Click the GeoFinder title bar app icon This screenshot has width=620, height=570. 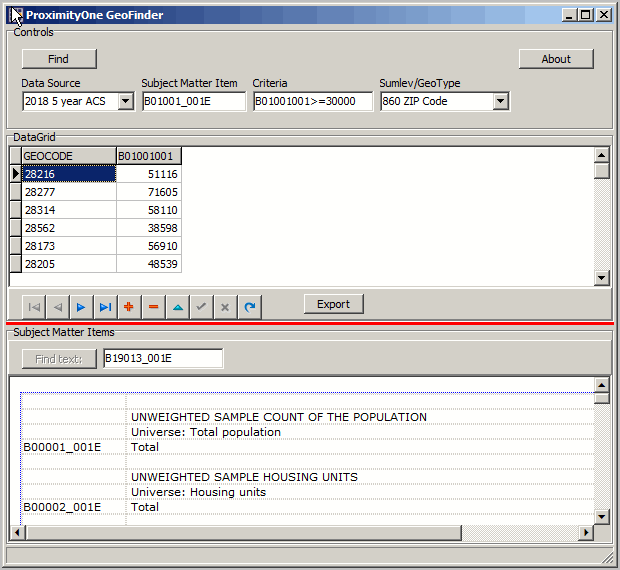pos(16,15)
